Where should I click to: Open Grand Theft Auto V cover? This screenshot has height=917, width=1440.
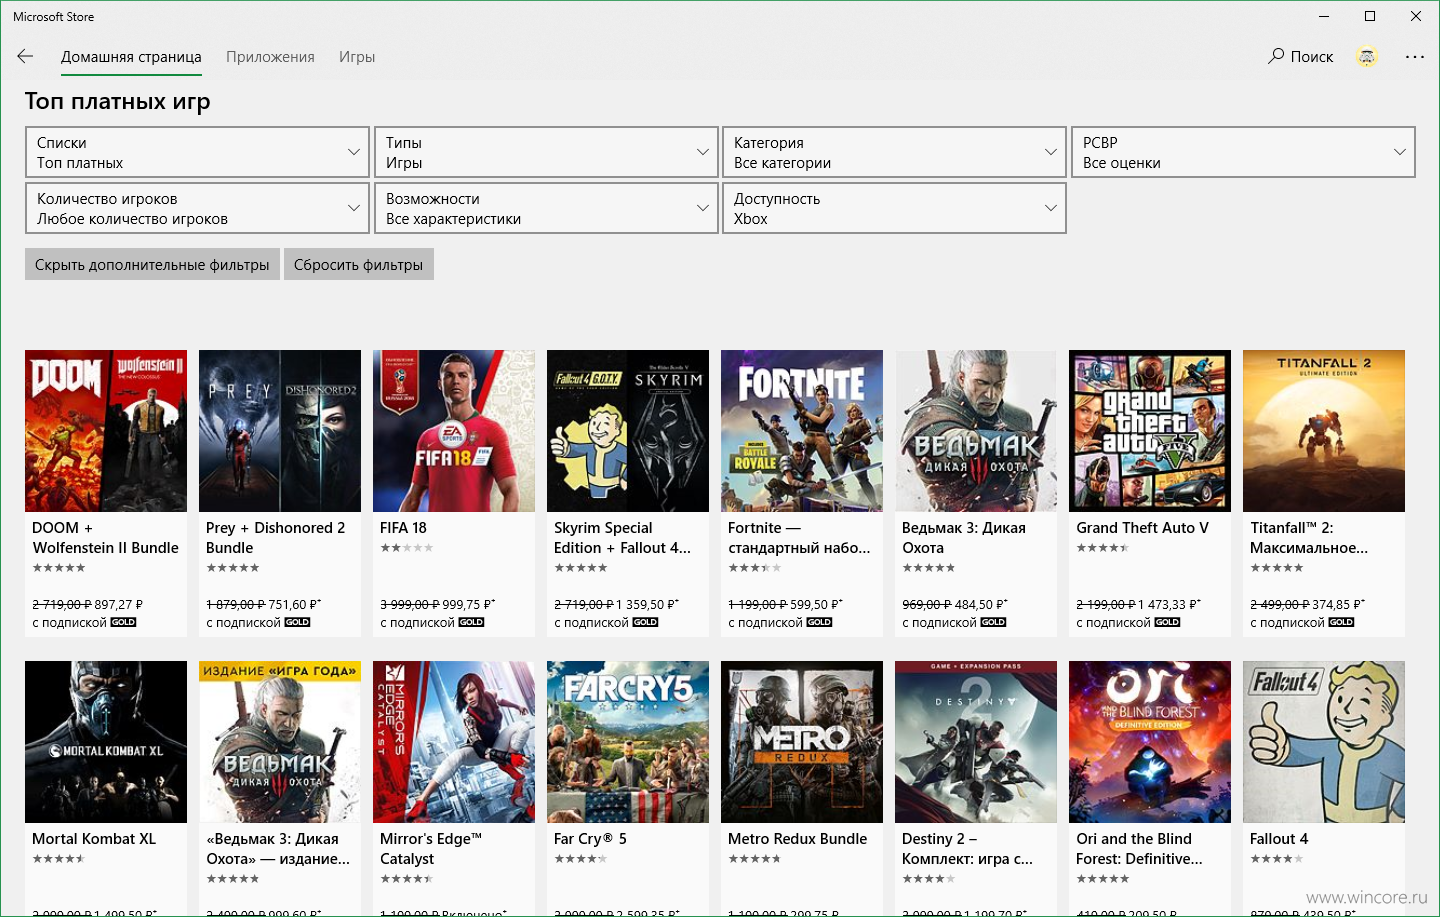[1150, 431]
